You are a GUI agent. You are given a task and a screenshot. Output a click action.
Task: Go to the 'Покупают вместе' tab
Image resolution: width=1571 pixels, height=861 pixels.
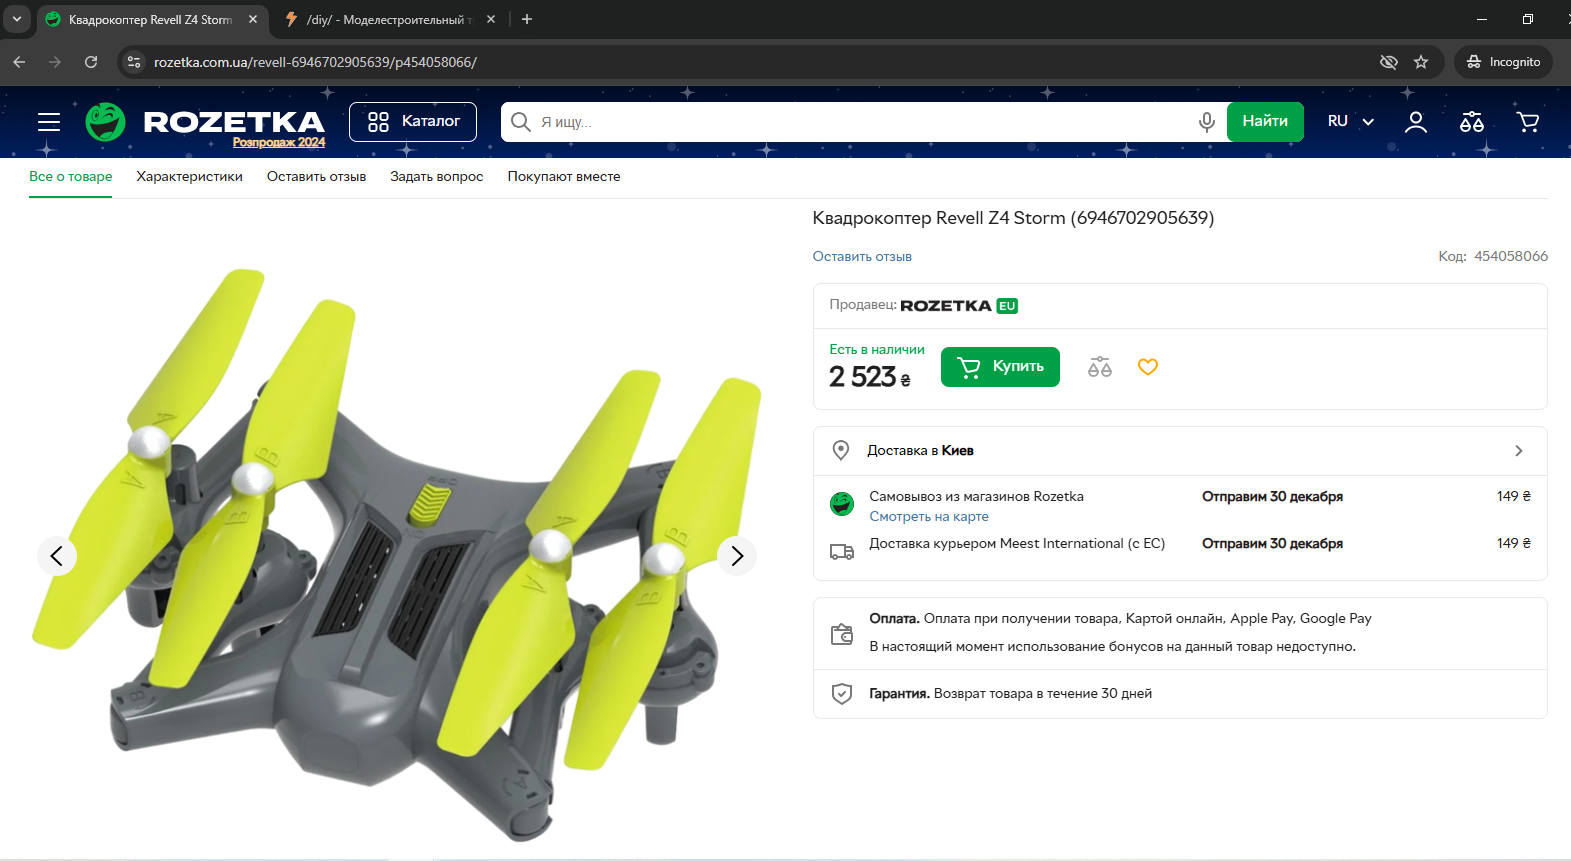(x=564, y=177)
